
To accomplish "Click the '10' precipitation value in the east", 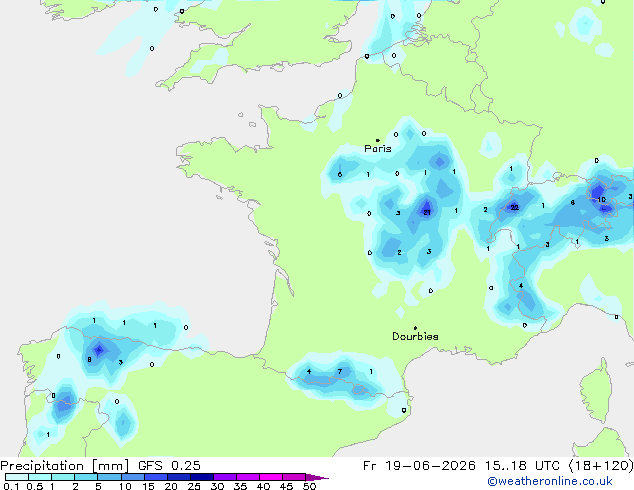I will [601, 200].
